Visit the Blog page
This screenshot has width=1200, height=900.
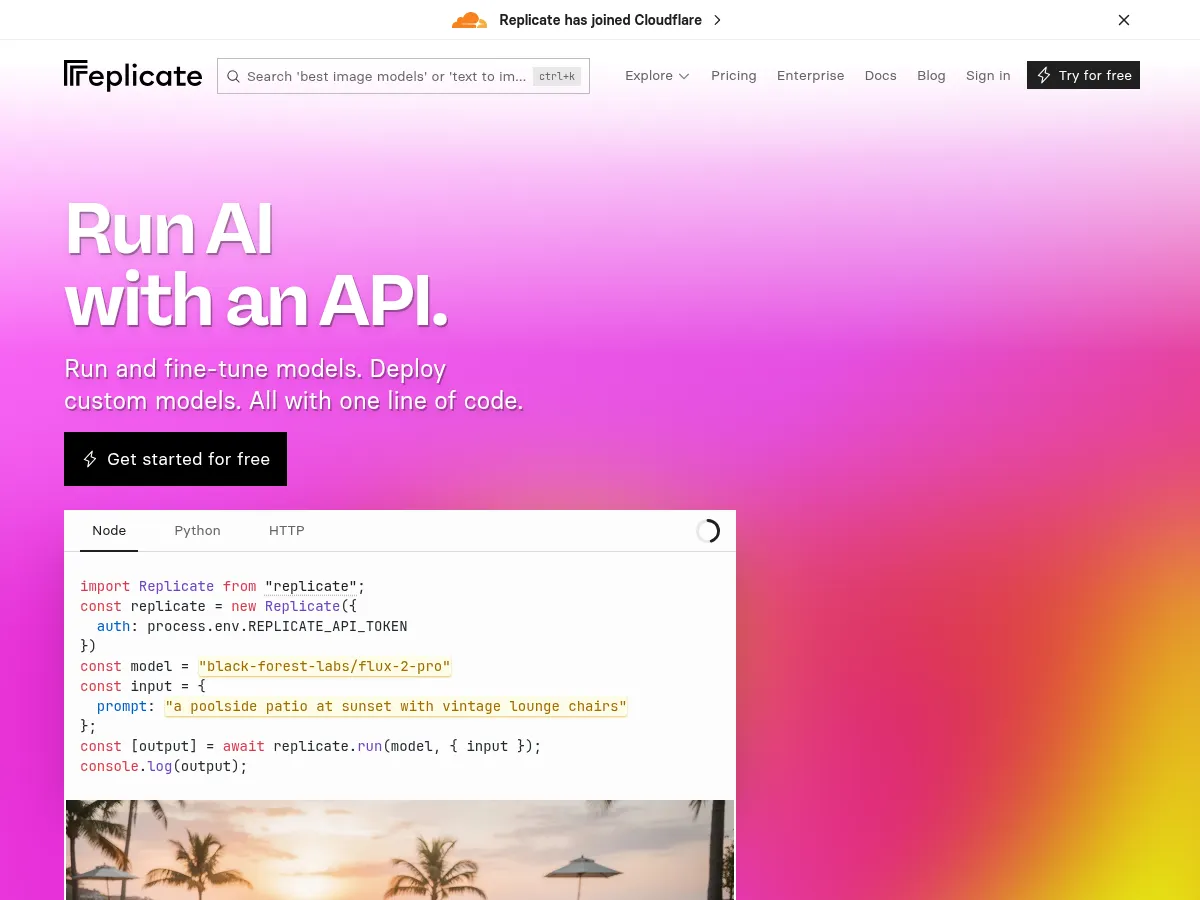(931, 75)
